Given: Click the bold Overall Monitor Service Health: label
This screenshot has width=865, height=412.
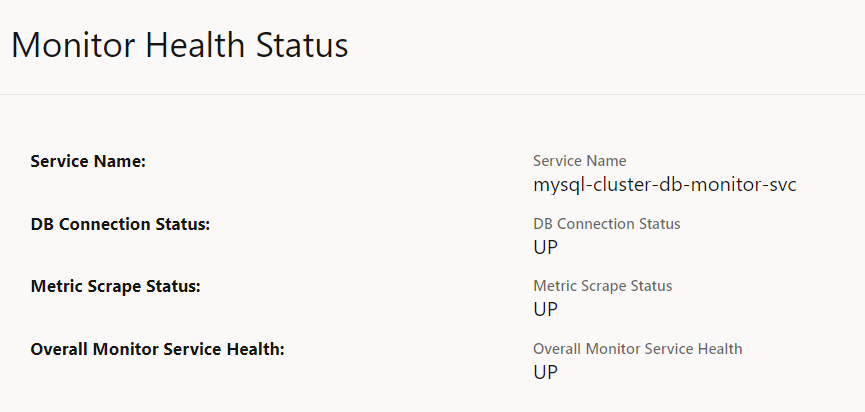Looking at the screenshot, I should (x=158, y=349).
